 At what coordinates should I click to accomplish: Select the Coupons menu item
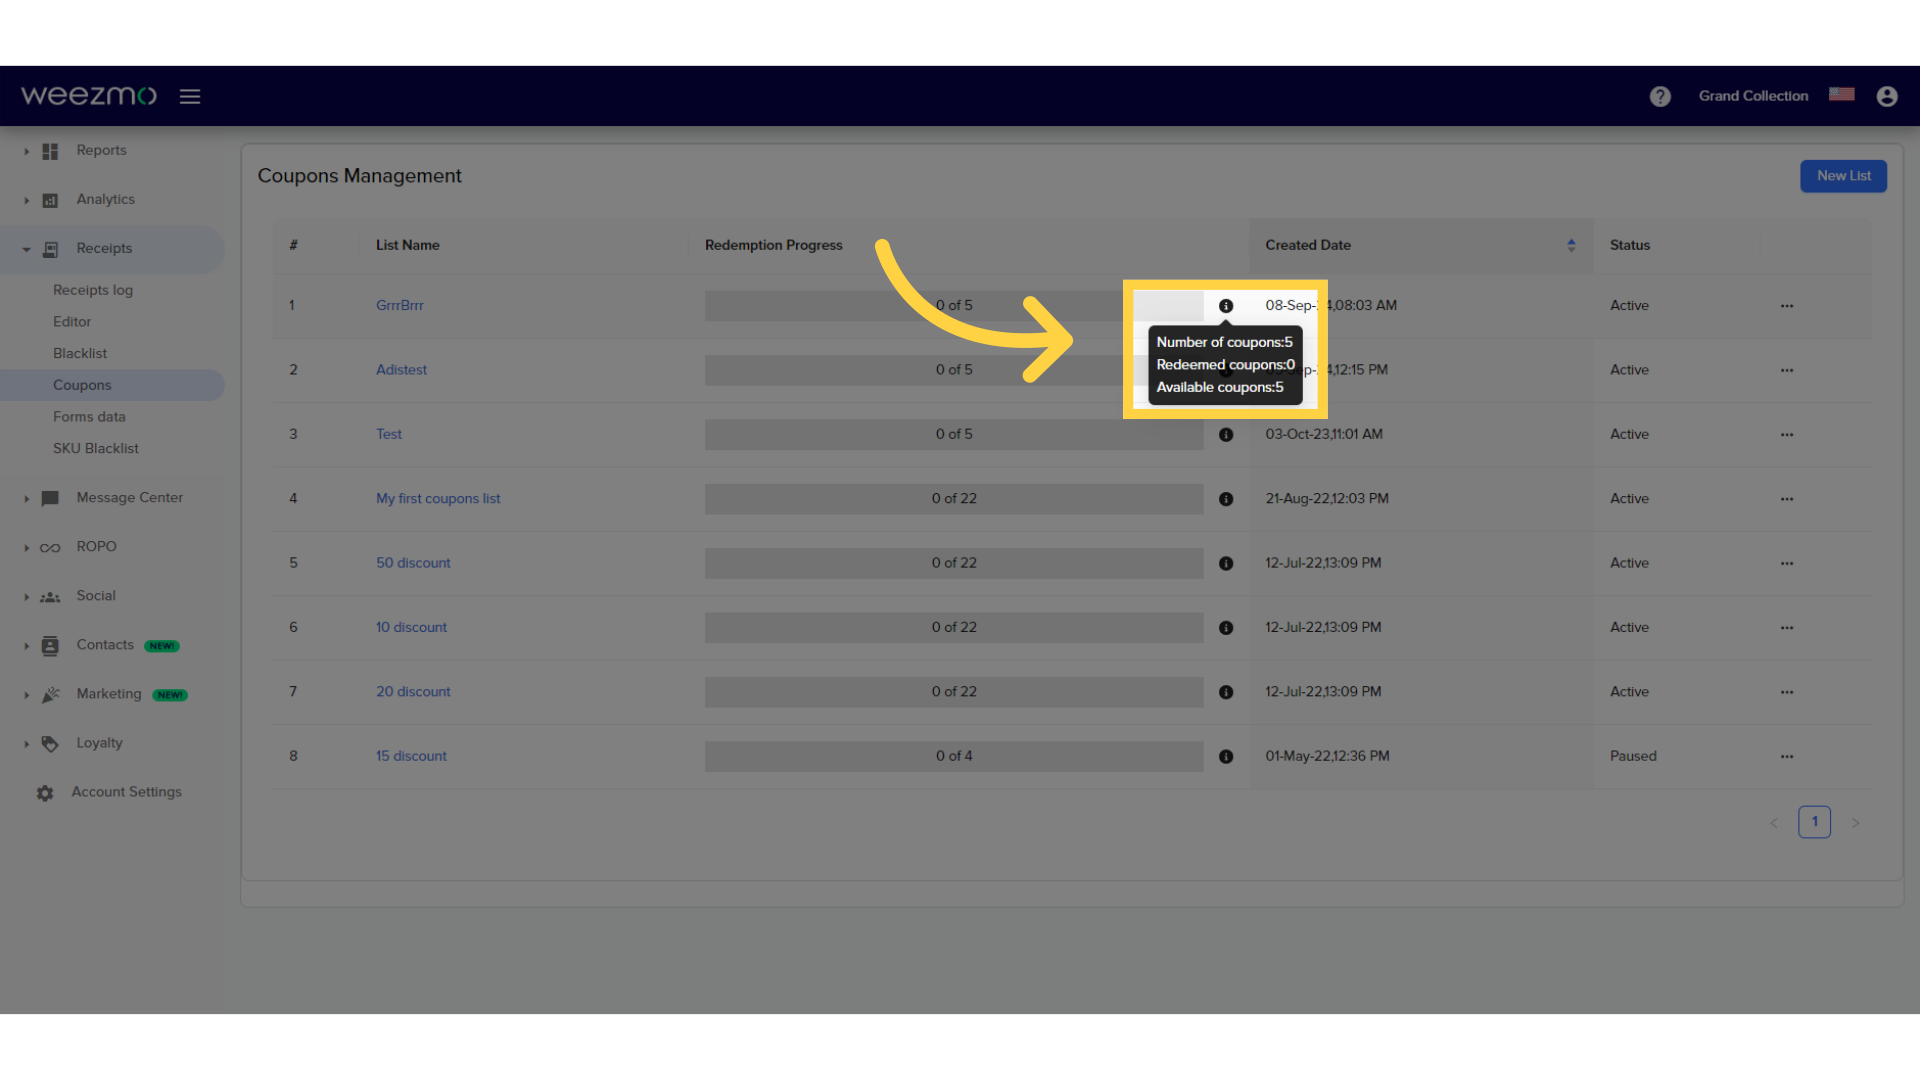click(82, 384)
